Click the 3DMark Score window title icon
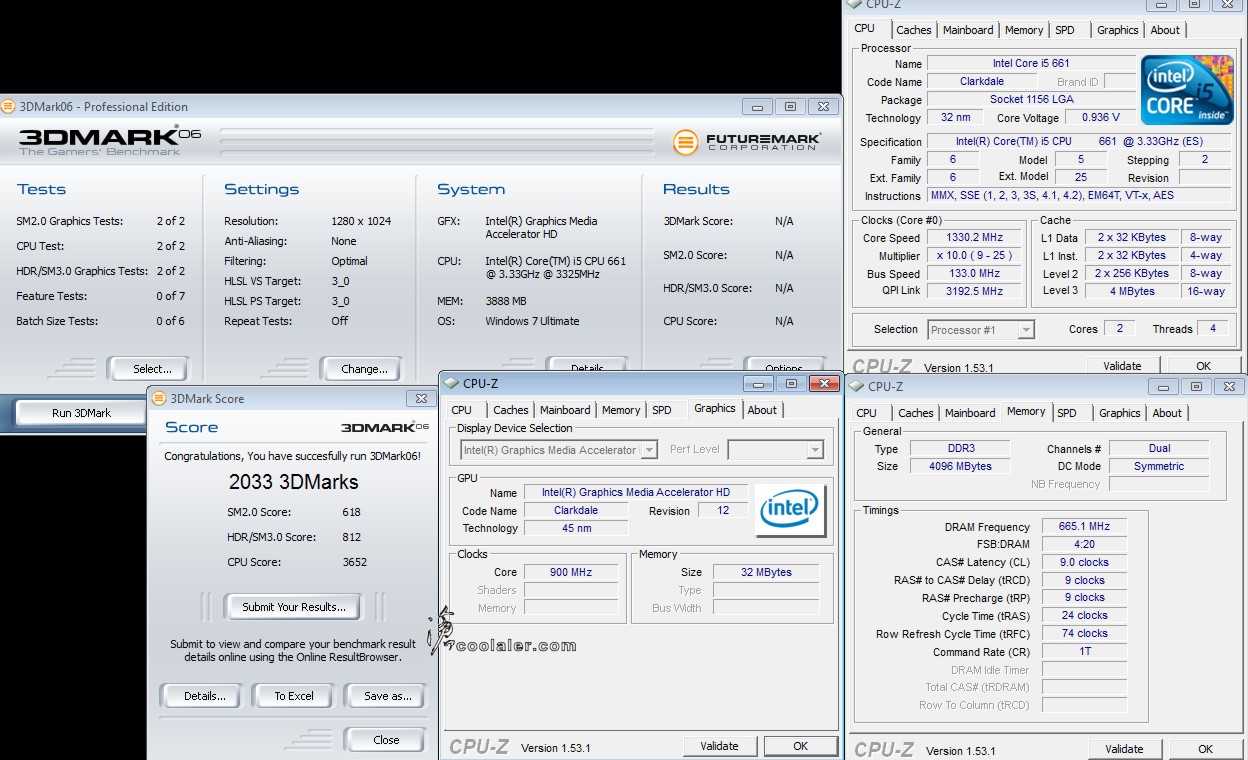This screenshot has width=1248, height=760. point(159,398)
